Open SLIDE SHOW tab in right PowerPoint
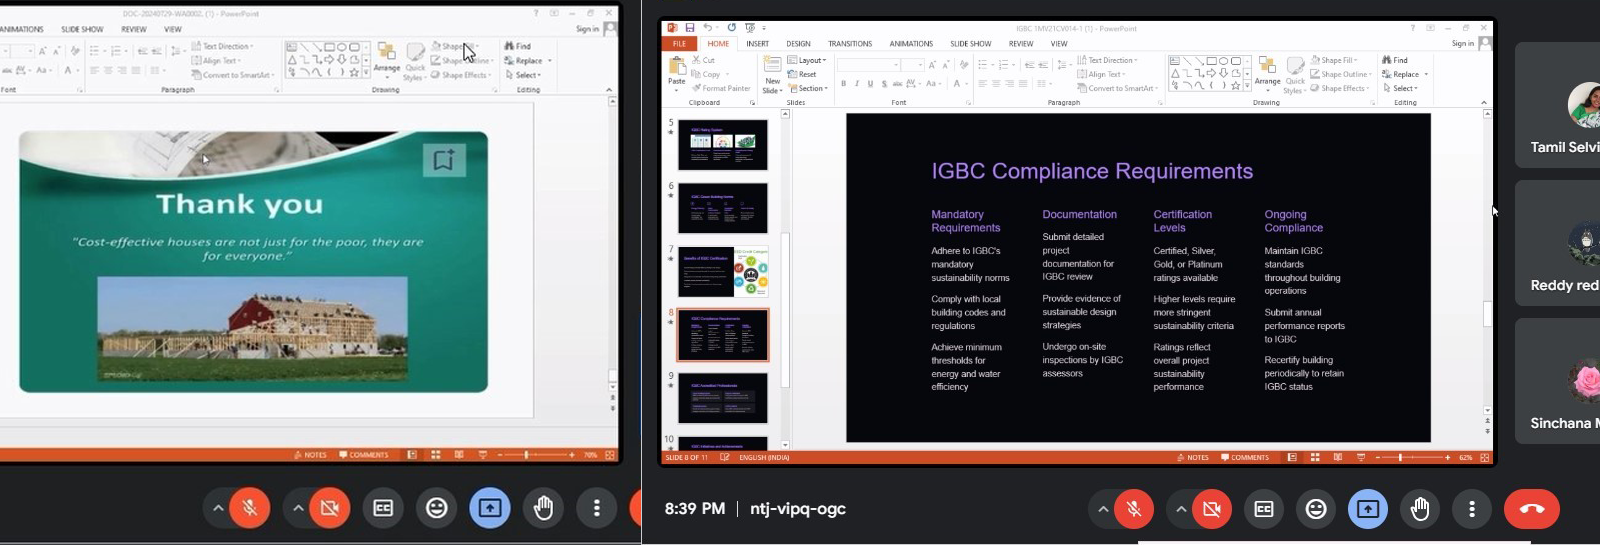The height and width of the screenshot is (545, 1600). click(970, 44)
